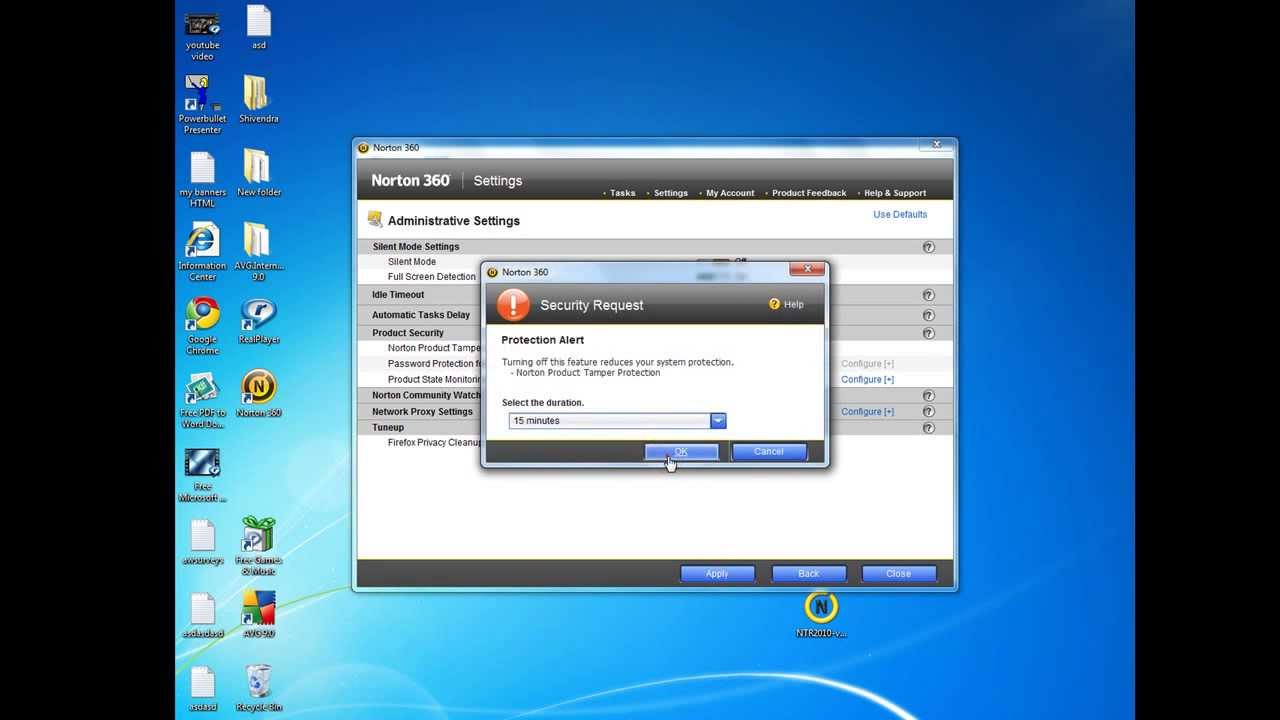
Task: Click the Idle Timeout row label
Action: tap(398, 295)
